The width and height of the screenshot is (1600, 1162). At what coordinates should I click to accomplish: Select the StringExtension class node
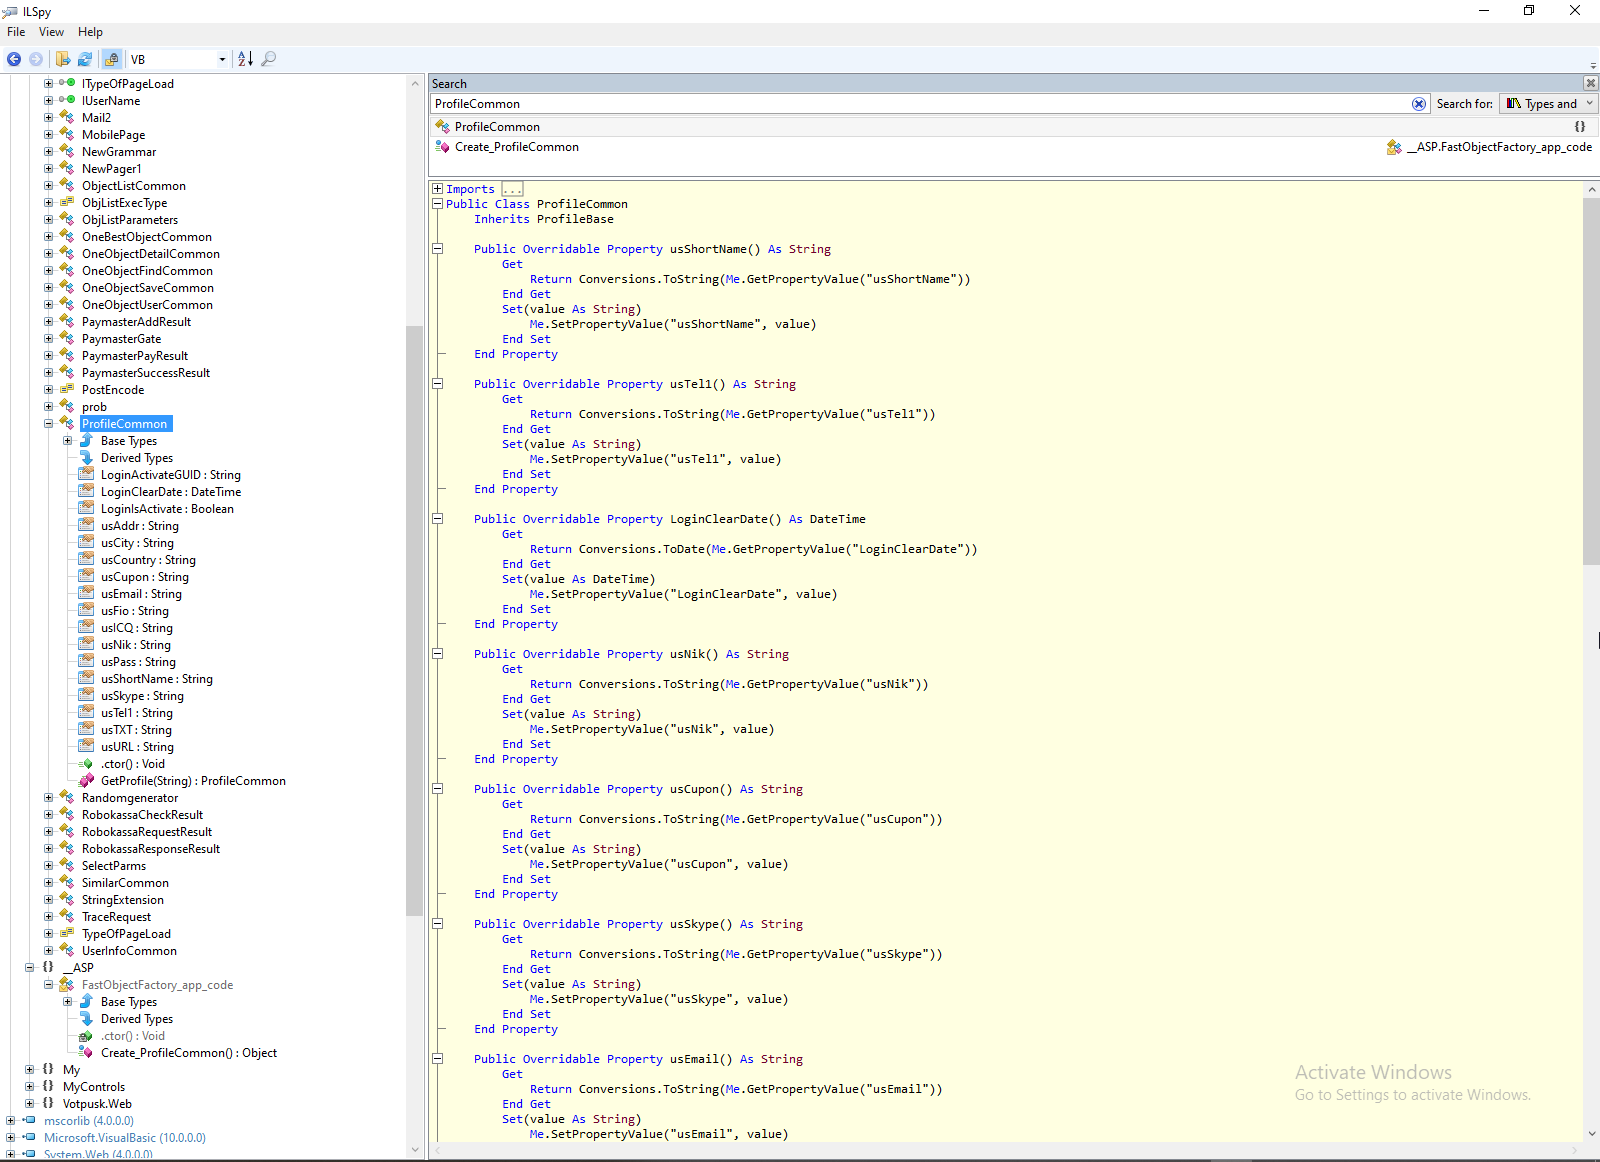point(123,900)
